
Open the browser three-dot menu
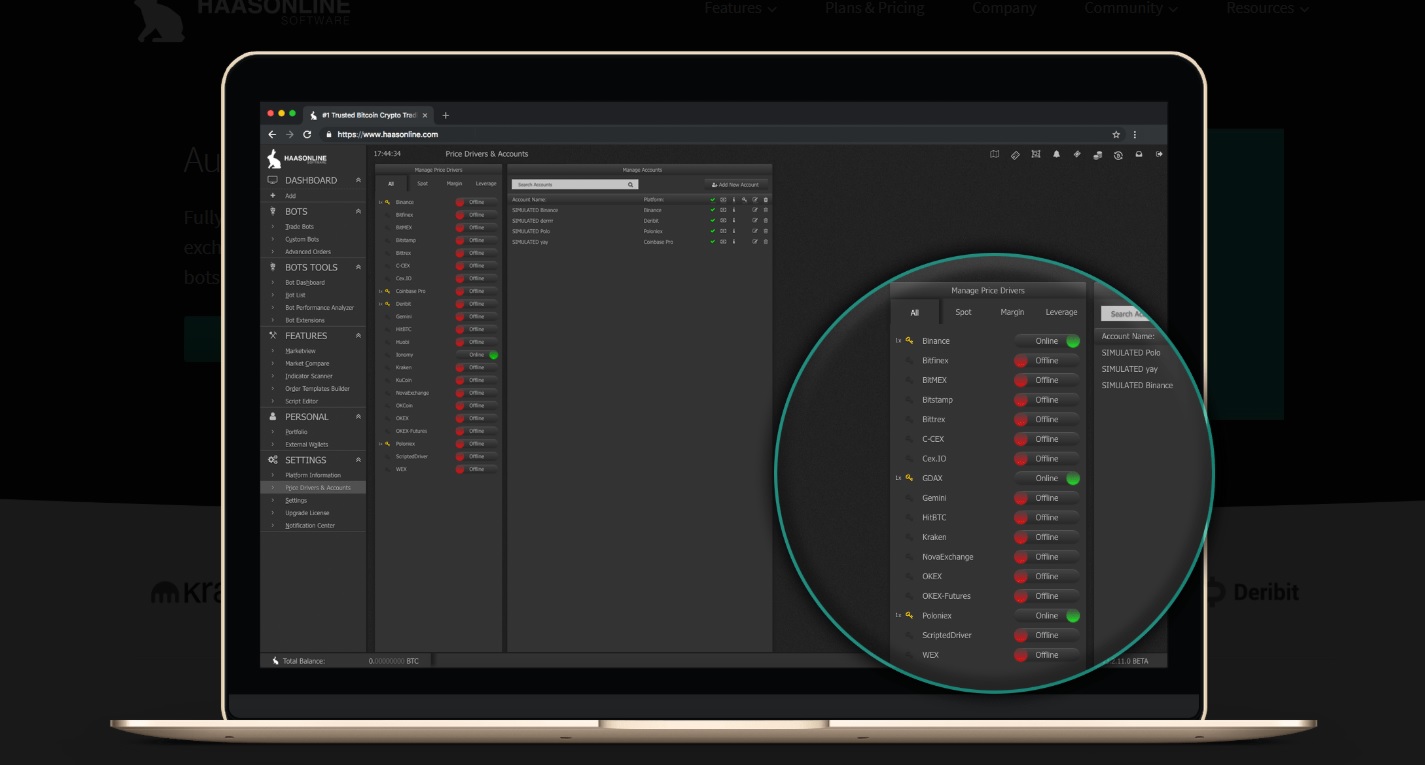click(x=1135, y=134)
